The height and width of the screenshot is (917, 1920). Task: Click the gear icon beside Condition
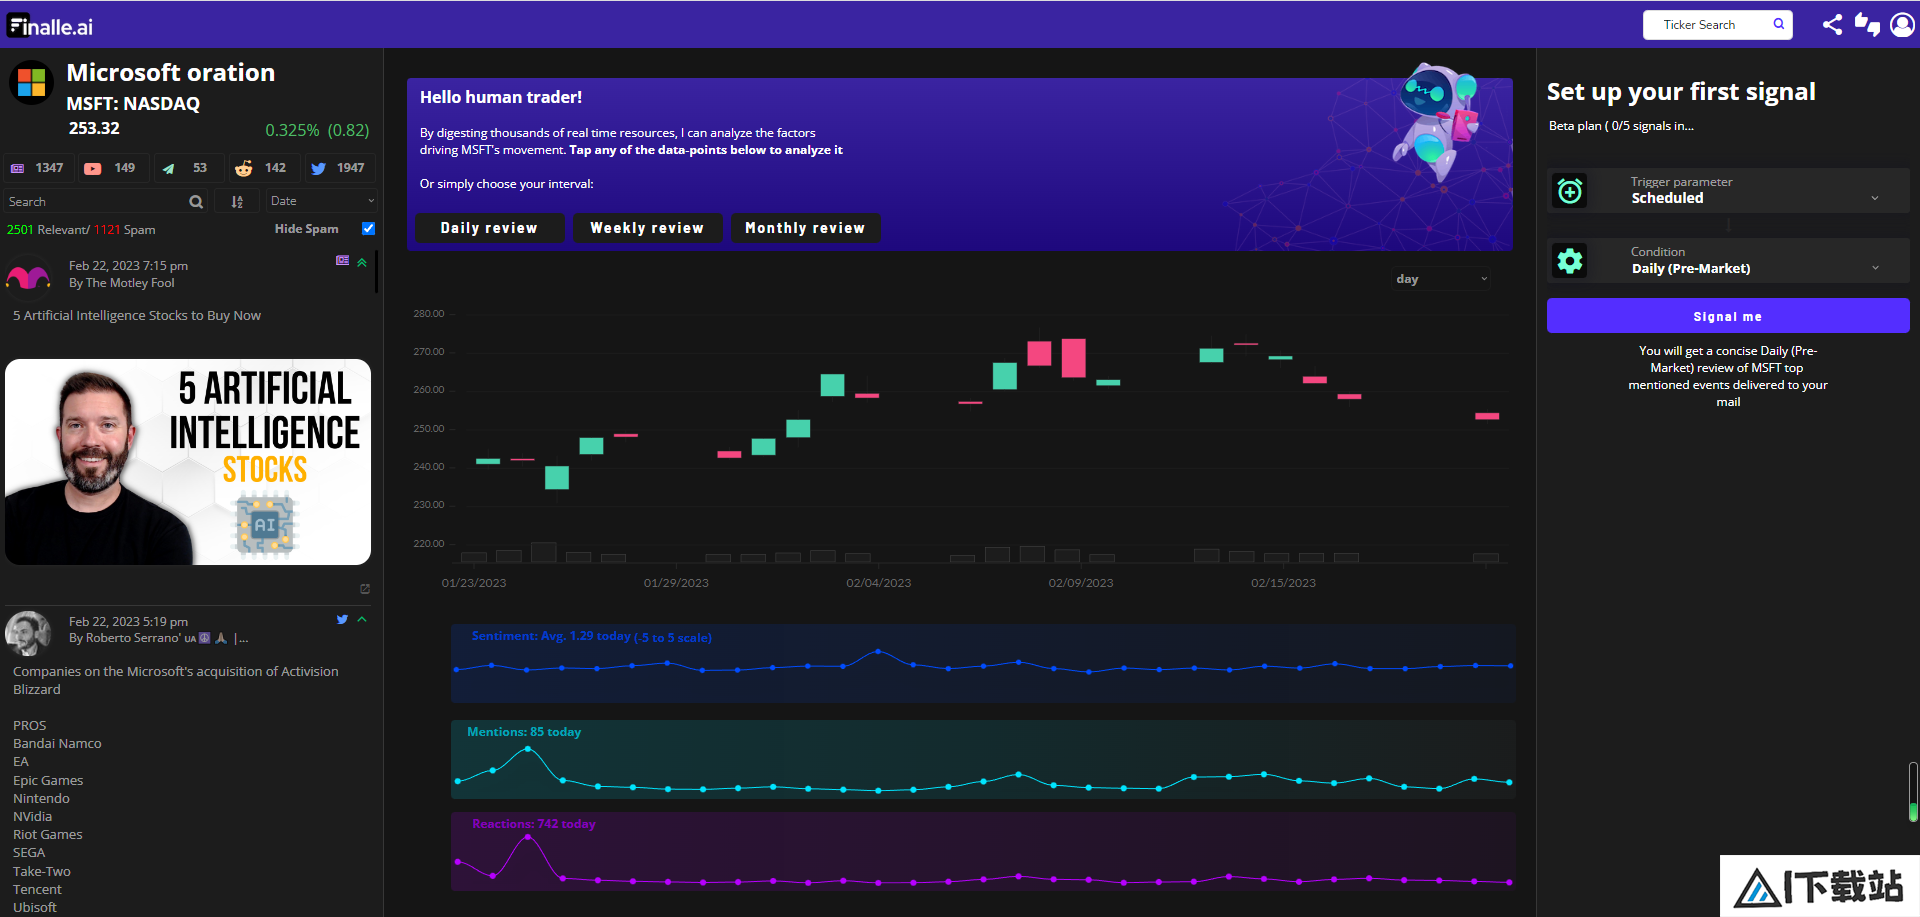1570,261
